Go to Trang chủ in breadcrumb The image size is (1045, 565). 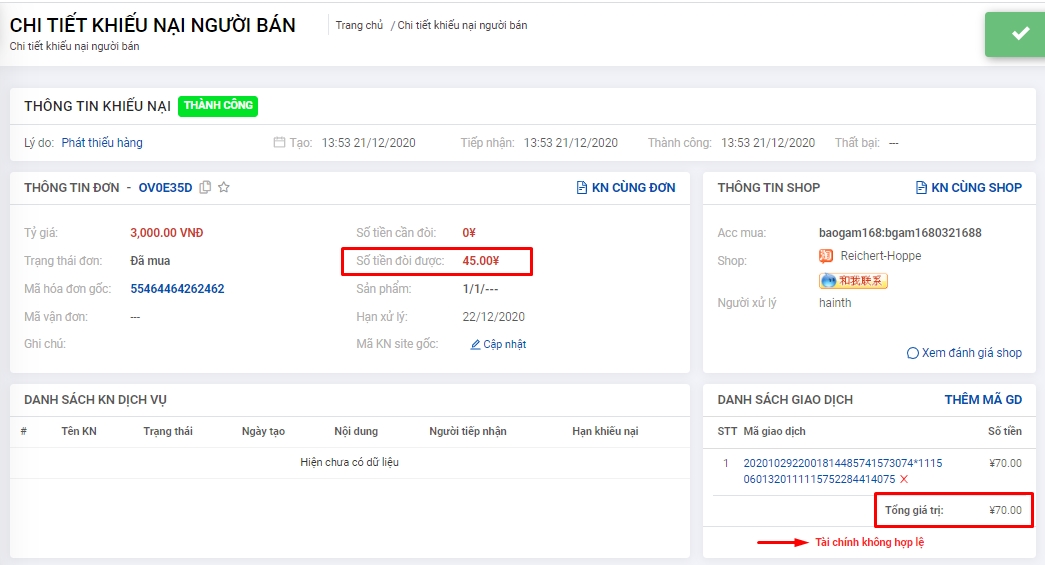359,25
